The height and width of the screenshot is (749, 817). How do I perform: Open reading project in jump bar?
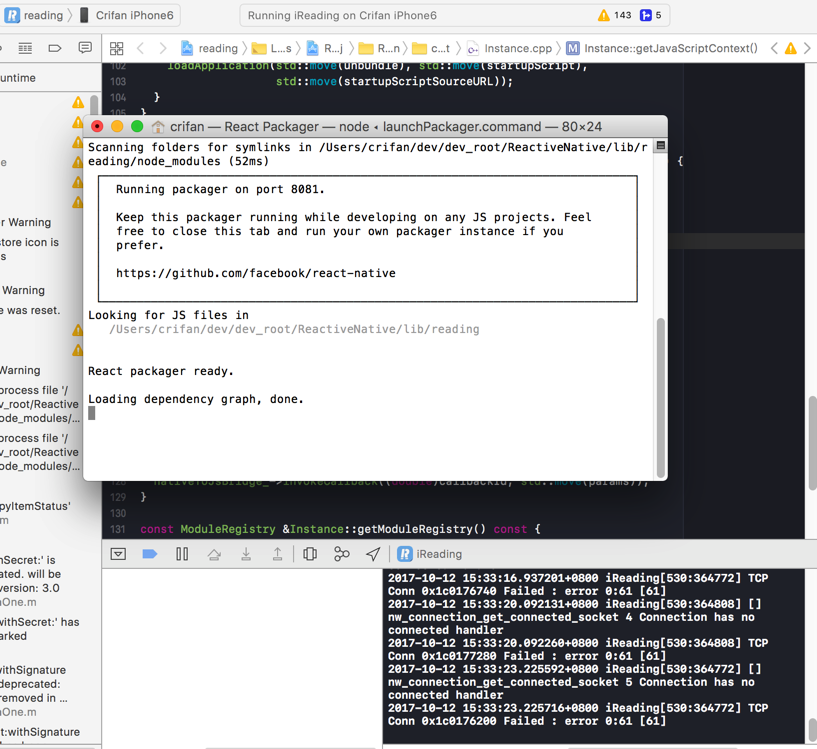click(209, 48)
